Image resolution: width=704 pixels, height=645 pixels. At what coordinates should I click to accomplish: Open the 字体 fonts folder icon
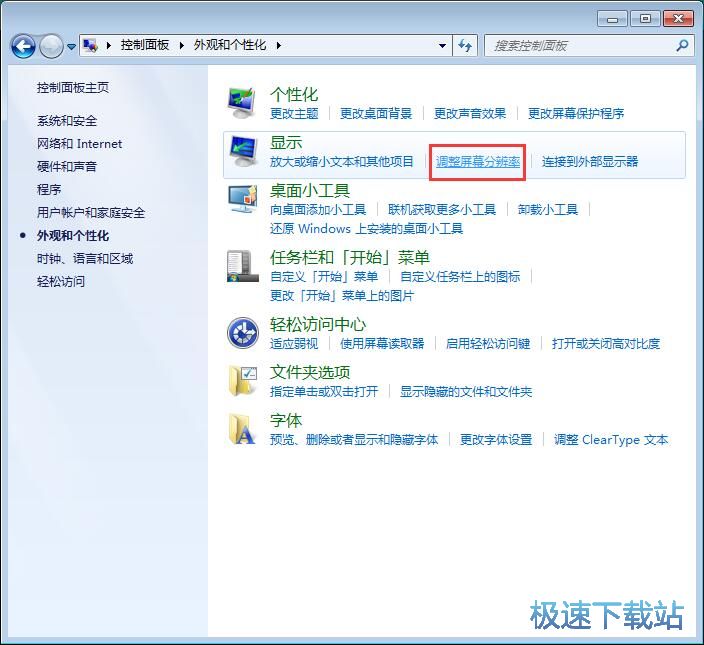coord(242,429)
